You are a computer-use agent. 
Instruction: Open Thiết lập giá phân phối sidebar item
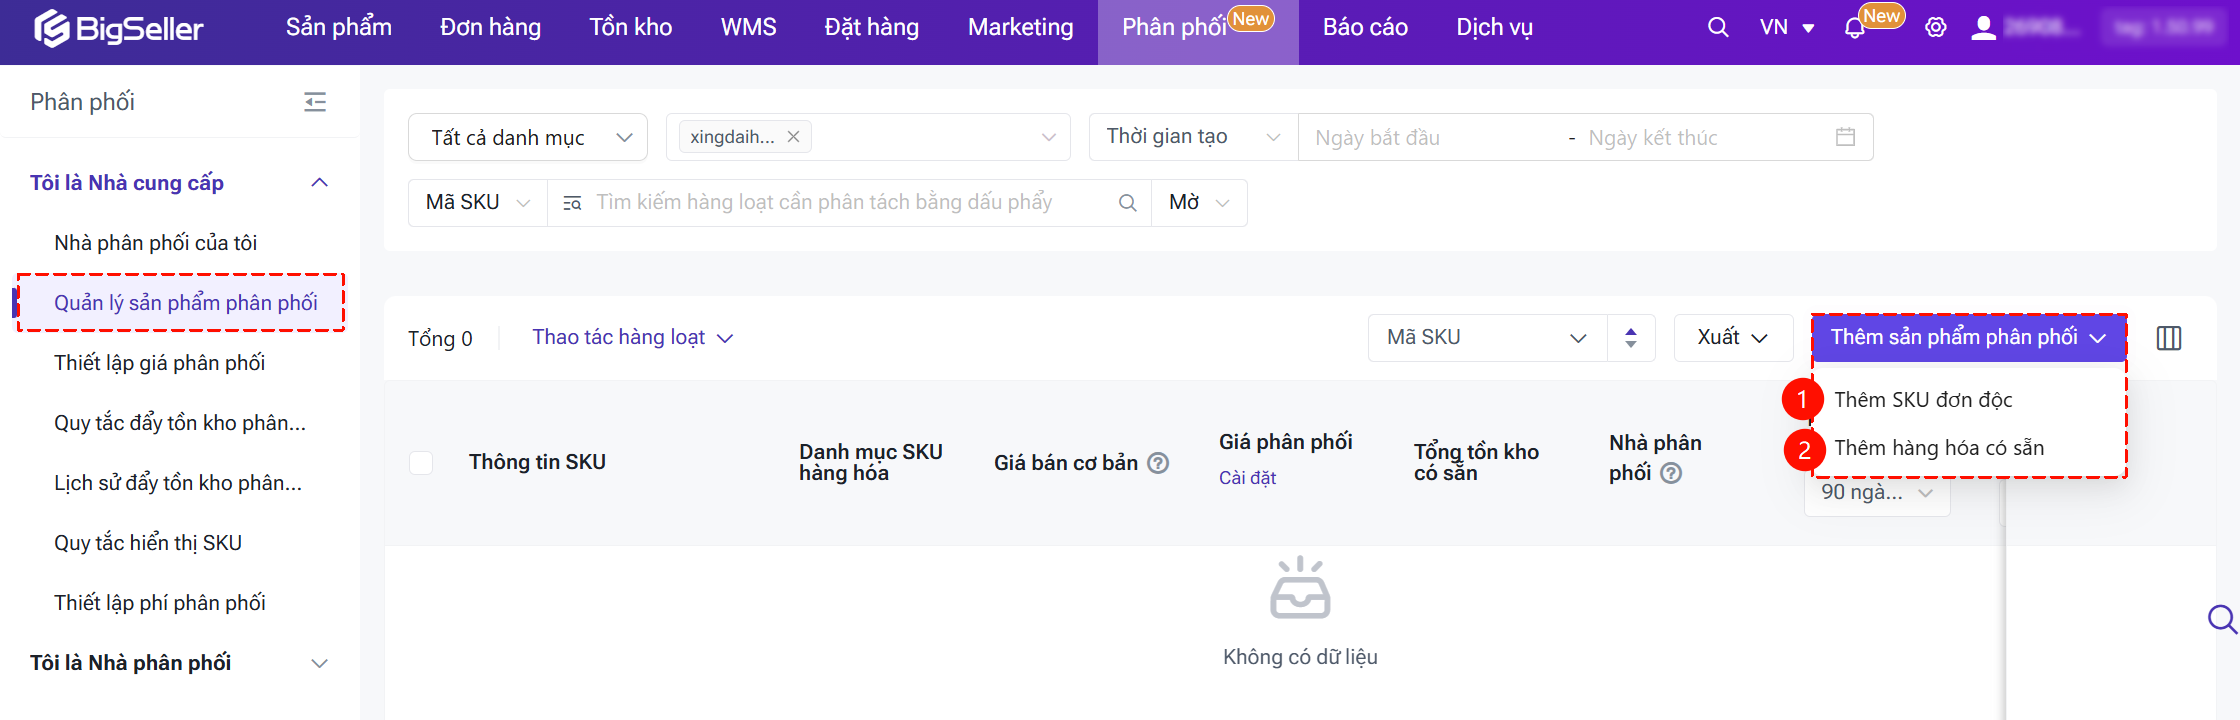click(x=160, y=363)
